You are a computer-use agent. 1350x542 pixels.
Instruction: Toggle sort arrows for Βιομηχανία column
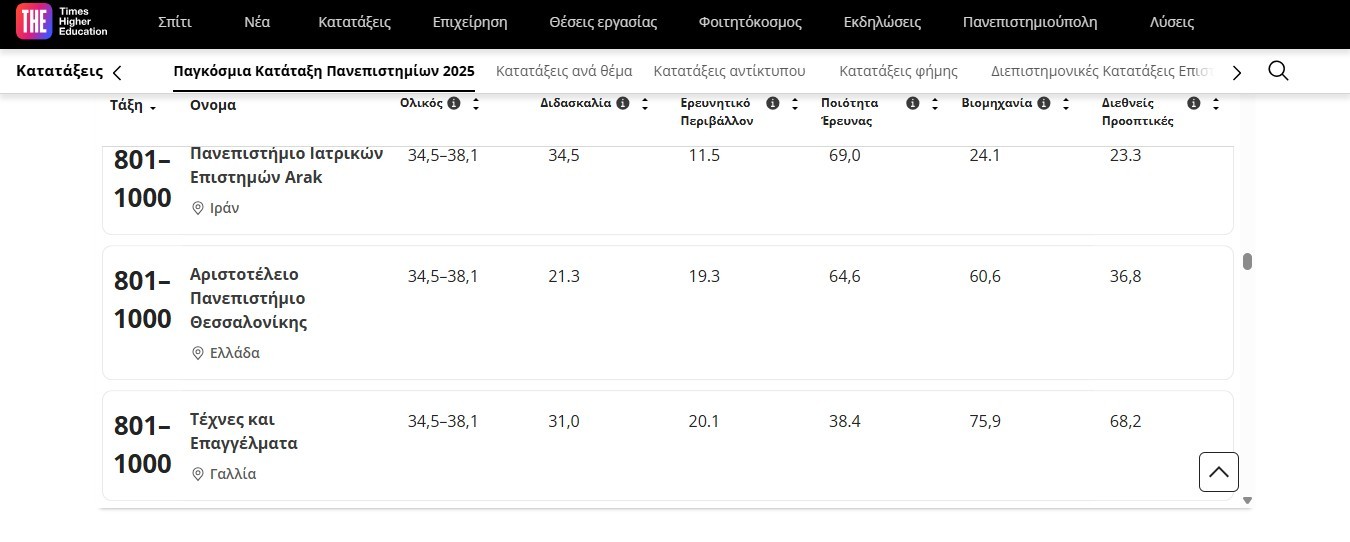pyautogui.click(x=1066, y=104)
